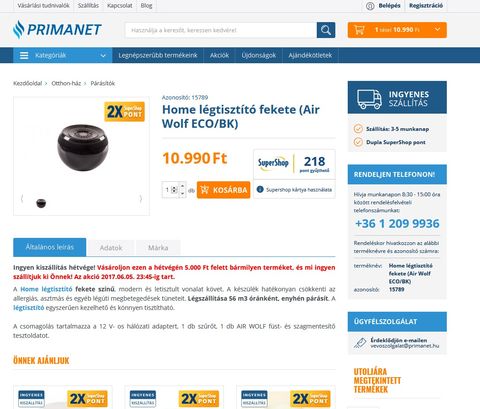This screenshot has height=409, width=480.
Task: Switch to the Adatok tab
Action: [111, 248]
